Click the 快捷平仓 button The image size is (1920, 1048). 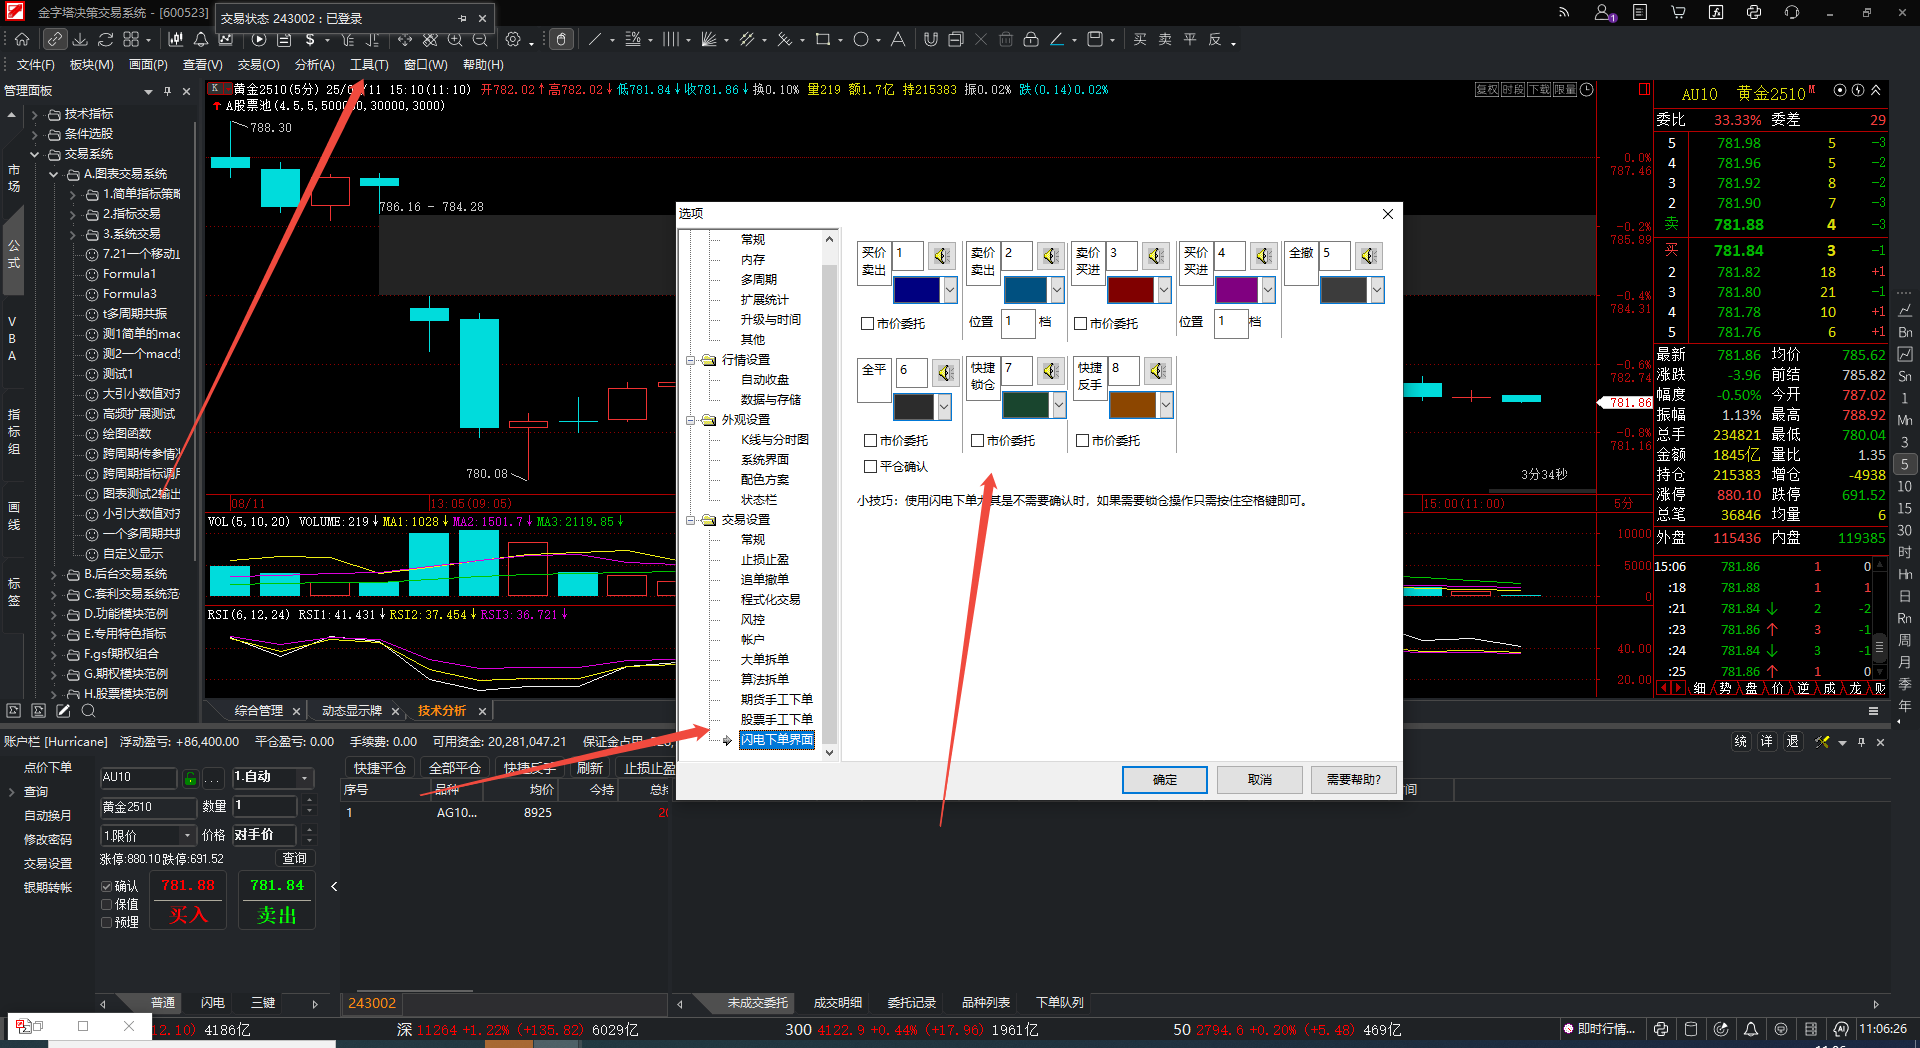pyautogui.click(x=380, y=768)
